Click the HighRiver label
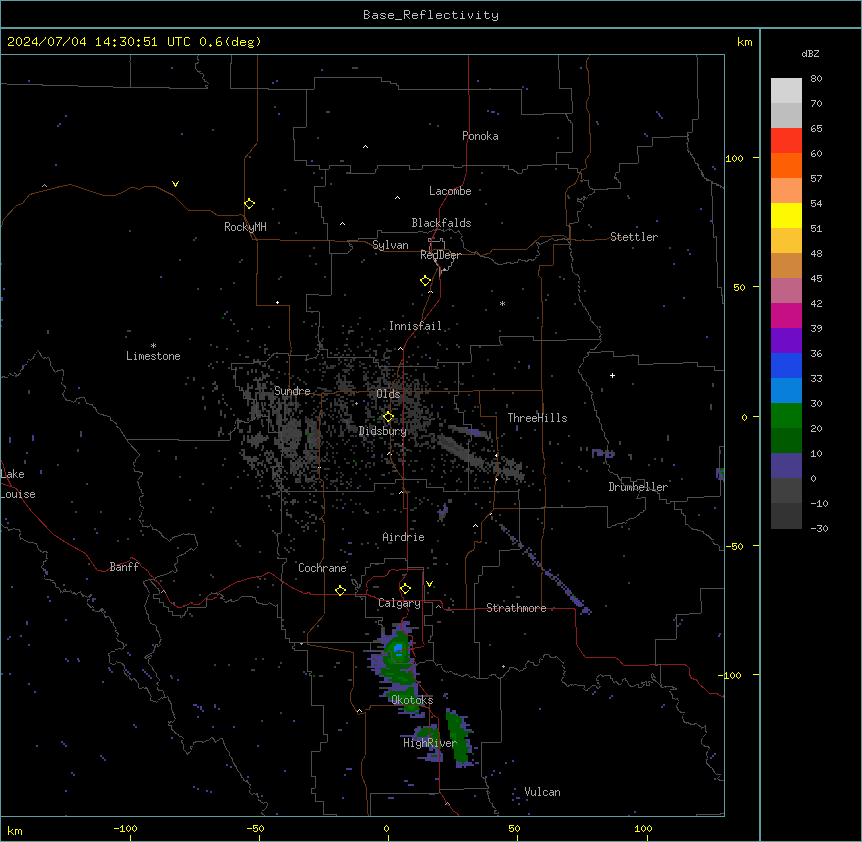The width and height of the screenshot is (862, 842). [x=430, y=743]
